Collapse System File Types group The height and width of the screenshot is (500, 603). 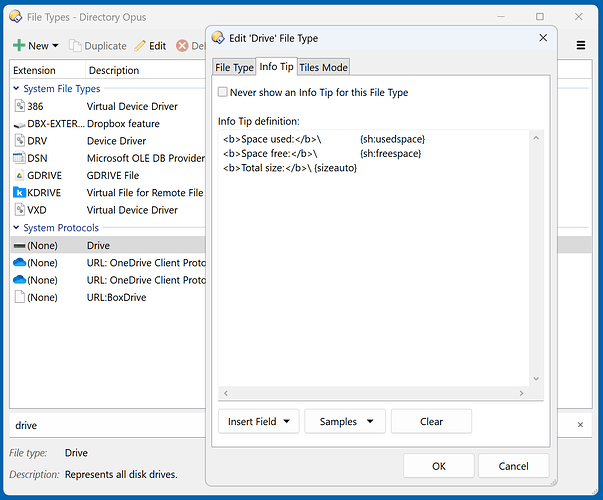tap(16, 88)
